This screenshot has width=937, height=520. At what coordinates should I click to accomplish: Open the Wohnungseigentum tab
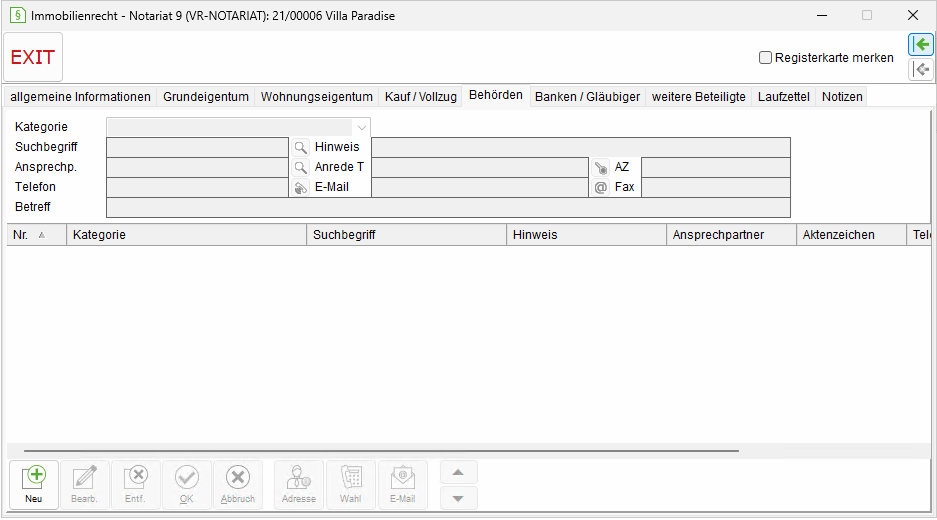[x=317, y=97]
